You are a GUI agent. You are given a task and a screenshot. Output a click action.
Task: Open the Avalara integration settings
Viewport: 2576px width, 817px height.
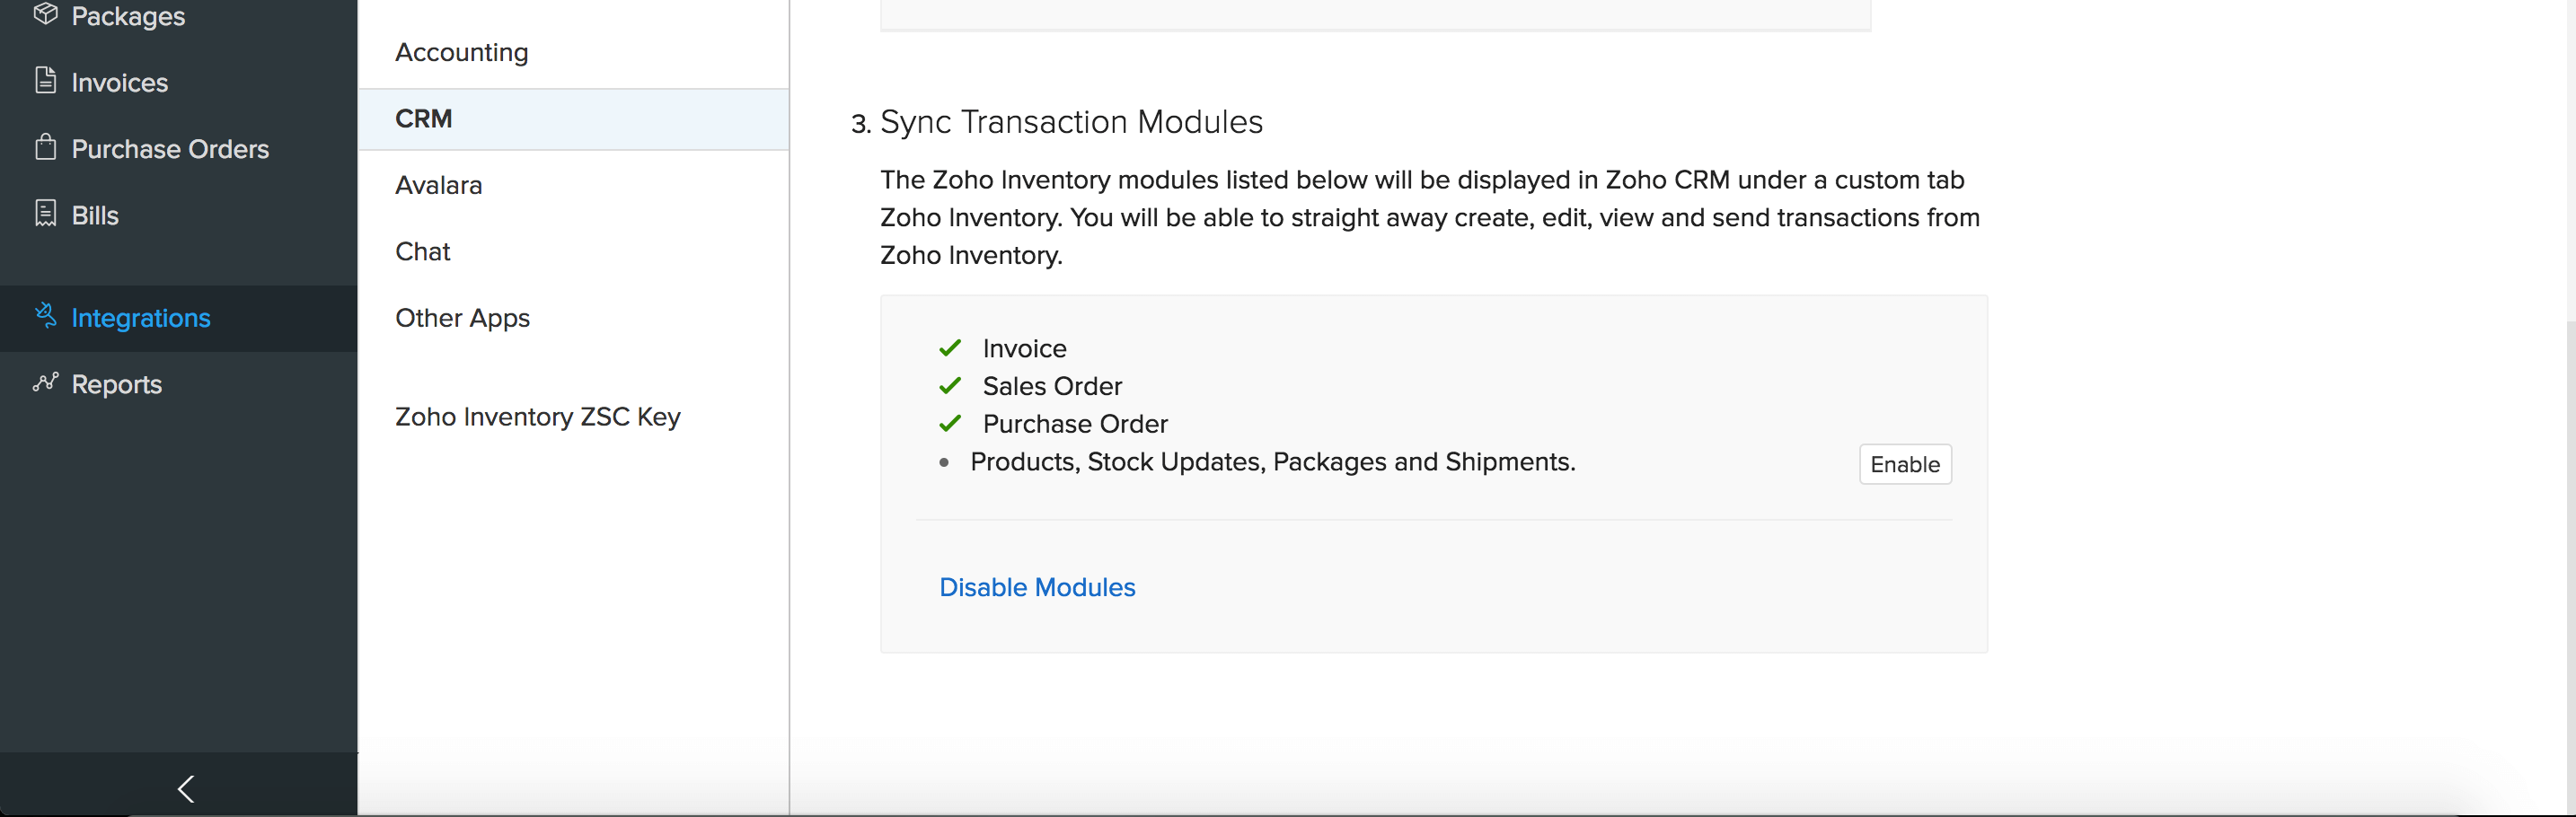coord(438,186)
